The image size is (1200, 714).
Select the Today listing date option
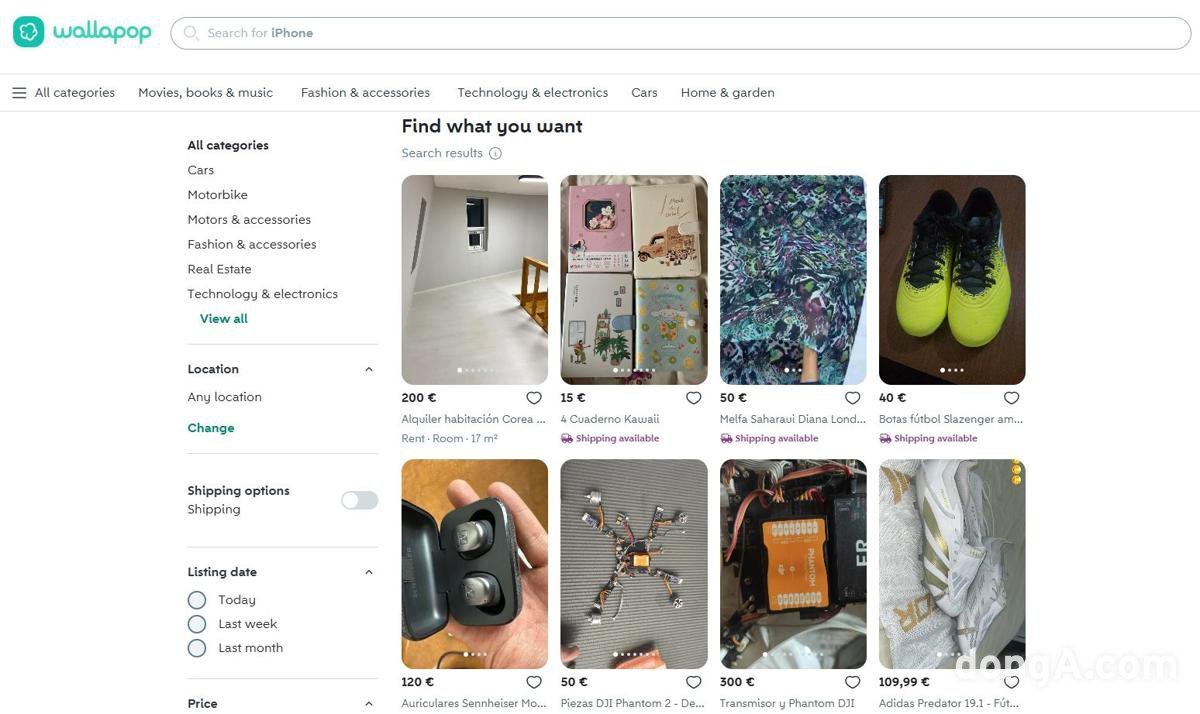(197, 600)
